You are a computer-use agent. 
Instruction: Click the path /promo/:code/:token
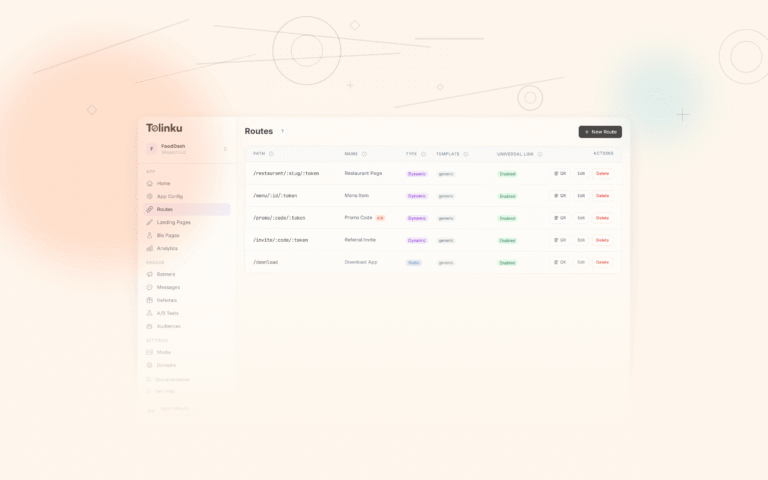(279, 218)
